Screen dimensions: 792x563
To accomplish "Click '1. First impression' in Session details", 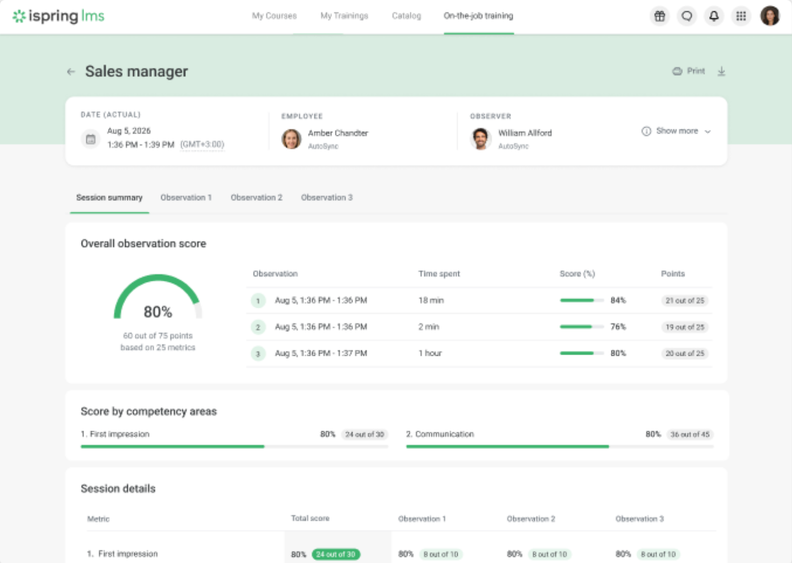I will click(x=122, y=554).
